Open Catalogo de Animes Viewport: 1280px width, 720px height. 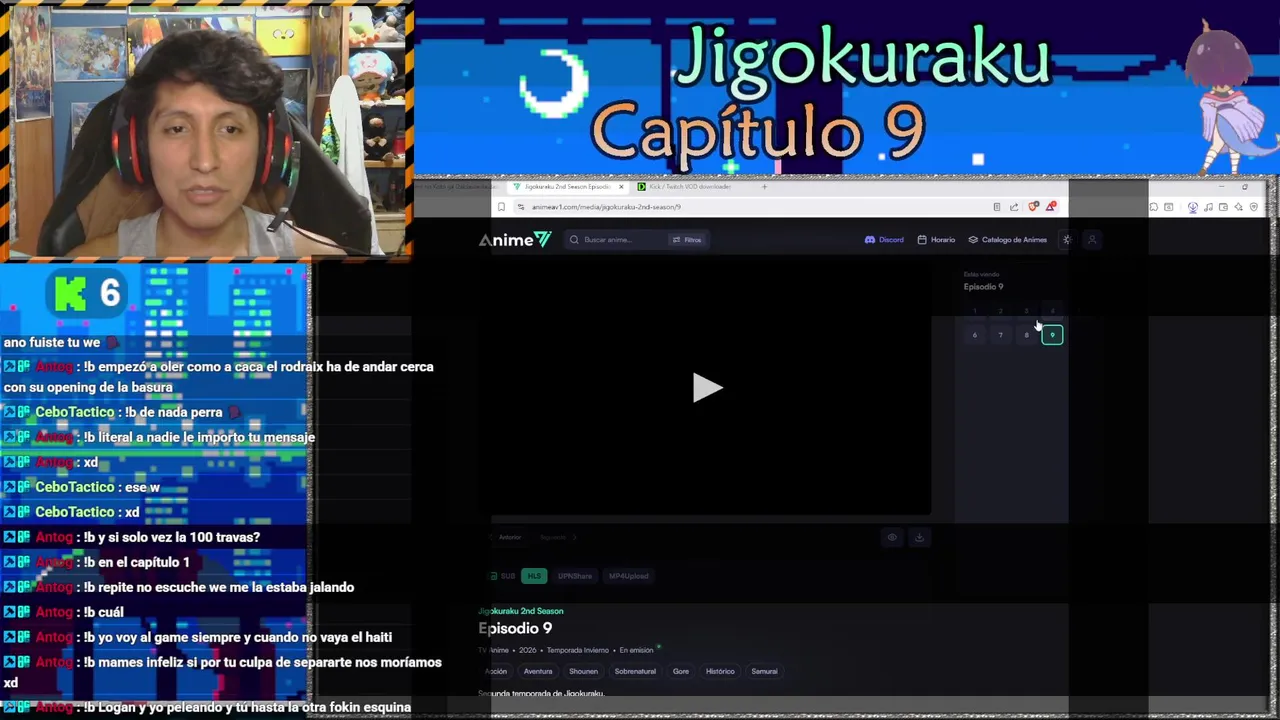pyautogui.click(x=1007, y=240)
